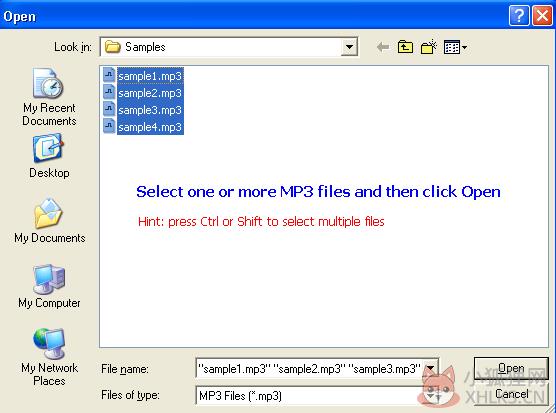
Task: Click the Open button
Action: pos(511,368)
